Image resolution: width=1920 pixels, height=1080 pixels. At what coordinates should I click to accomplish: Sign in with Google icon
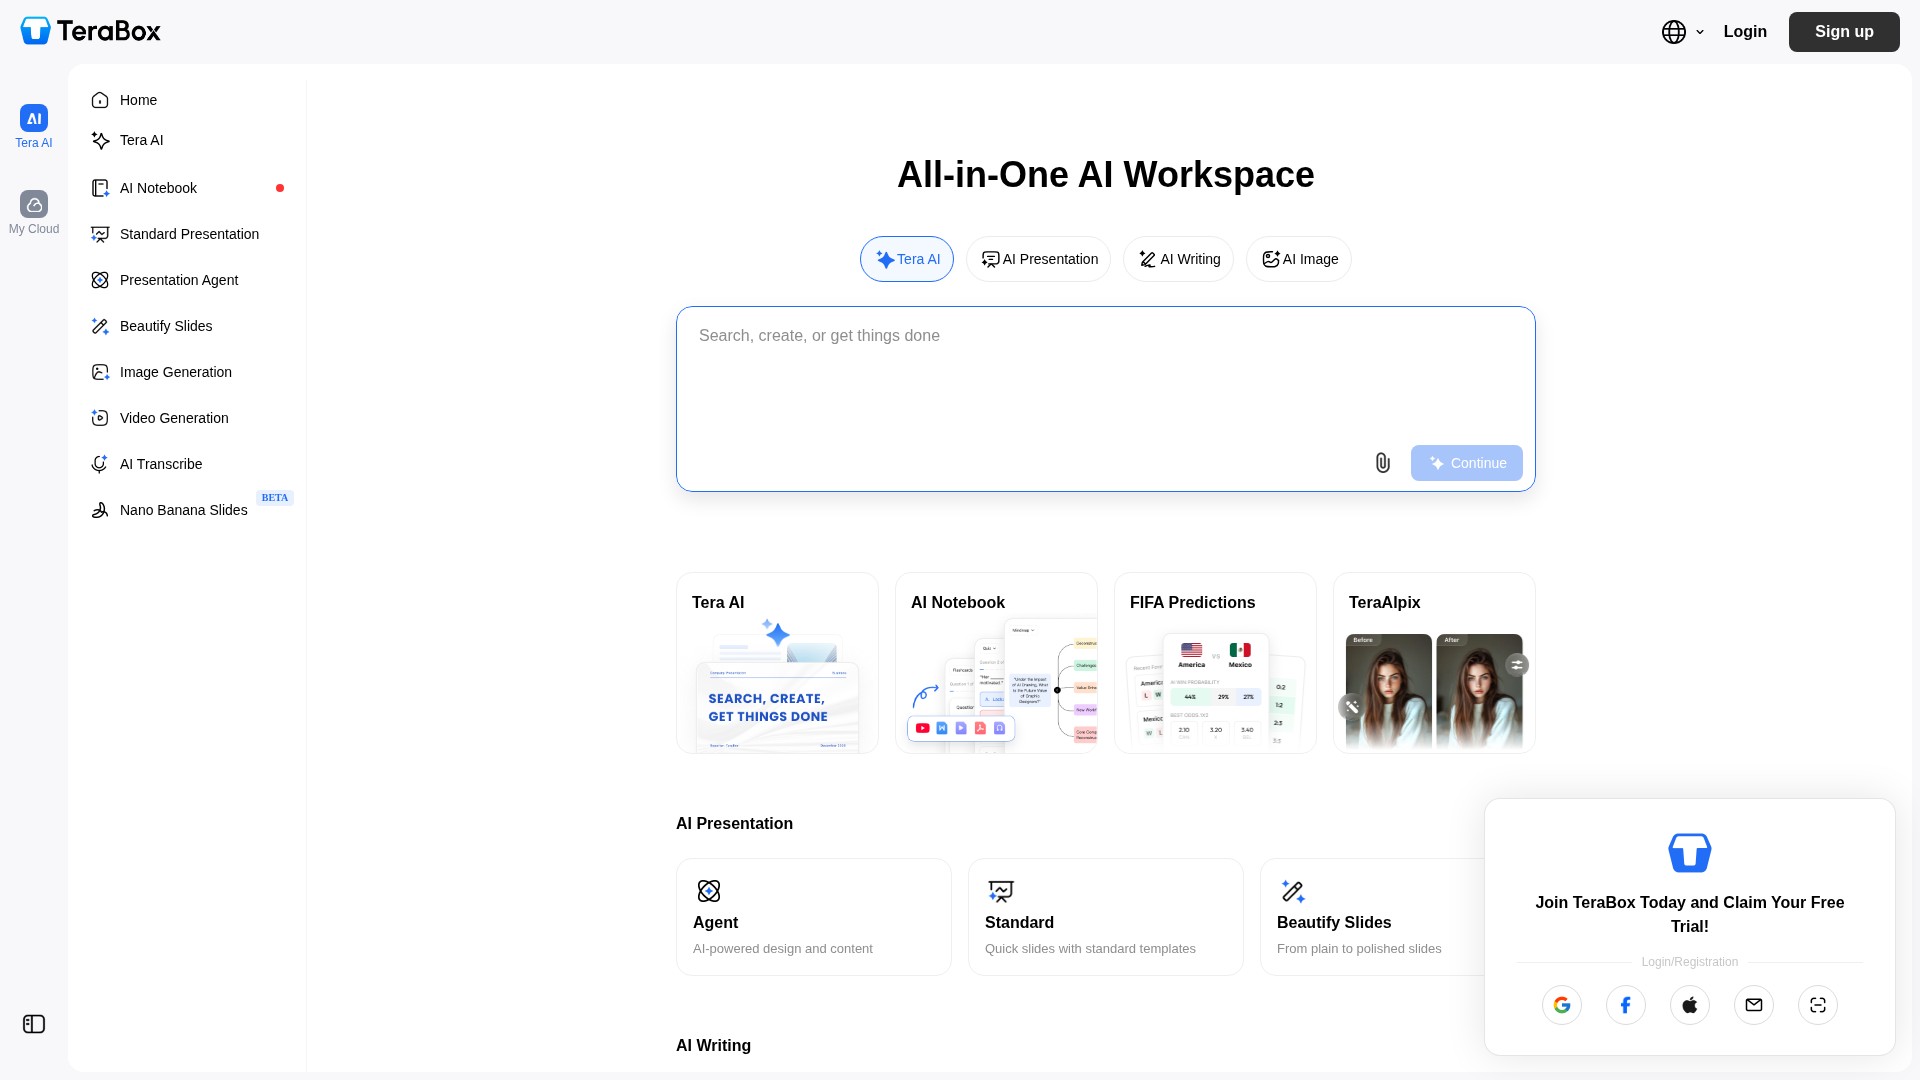1562,1005
